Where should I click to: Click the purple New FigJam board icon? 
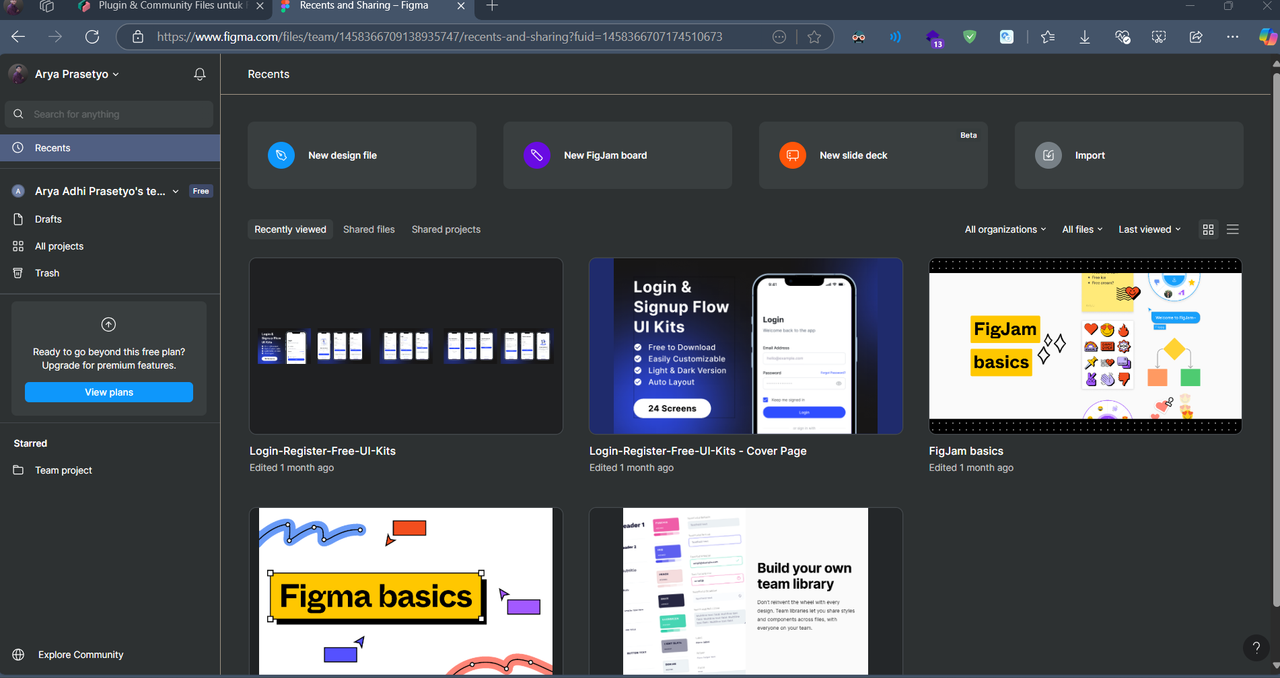click(537, 155)
